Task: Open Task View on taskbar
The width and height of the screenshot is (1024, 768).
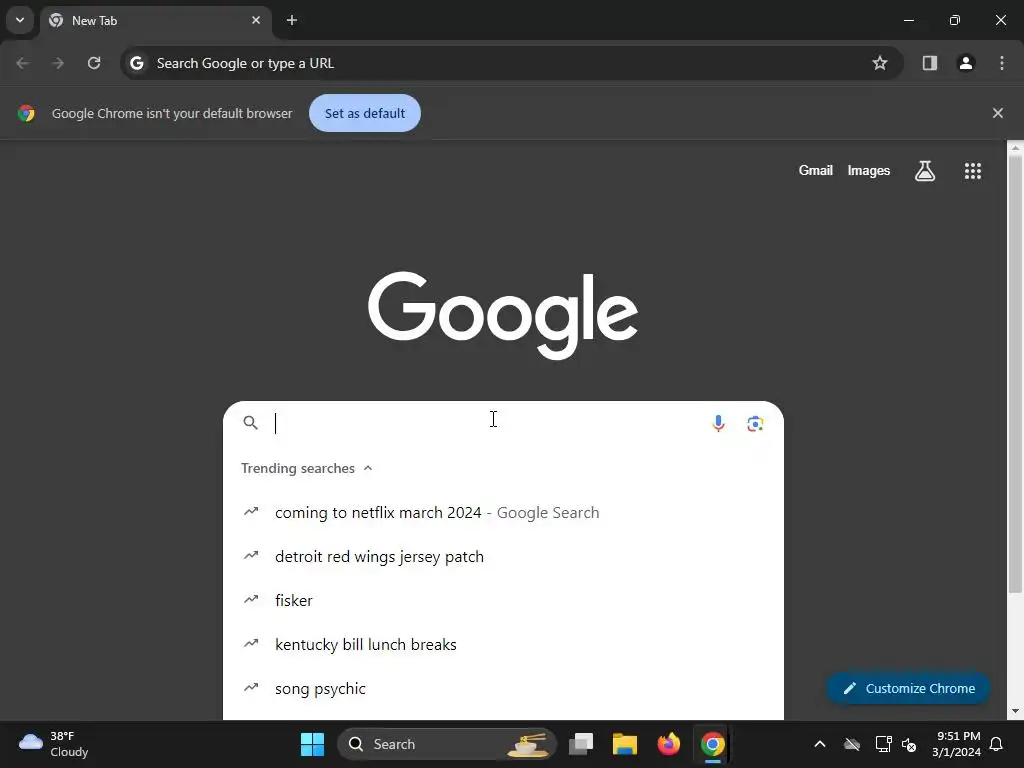Action: [x=581, y=744]
